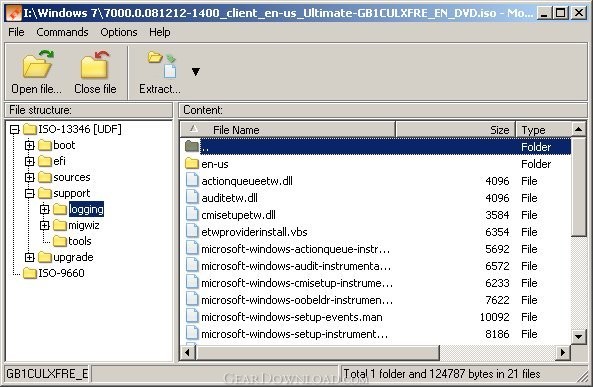Click the horizontal scrollbar right arrow

point(563,353)
